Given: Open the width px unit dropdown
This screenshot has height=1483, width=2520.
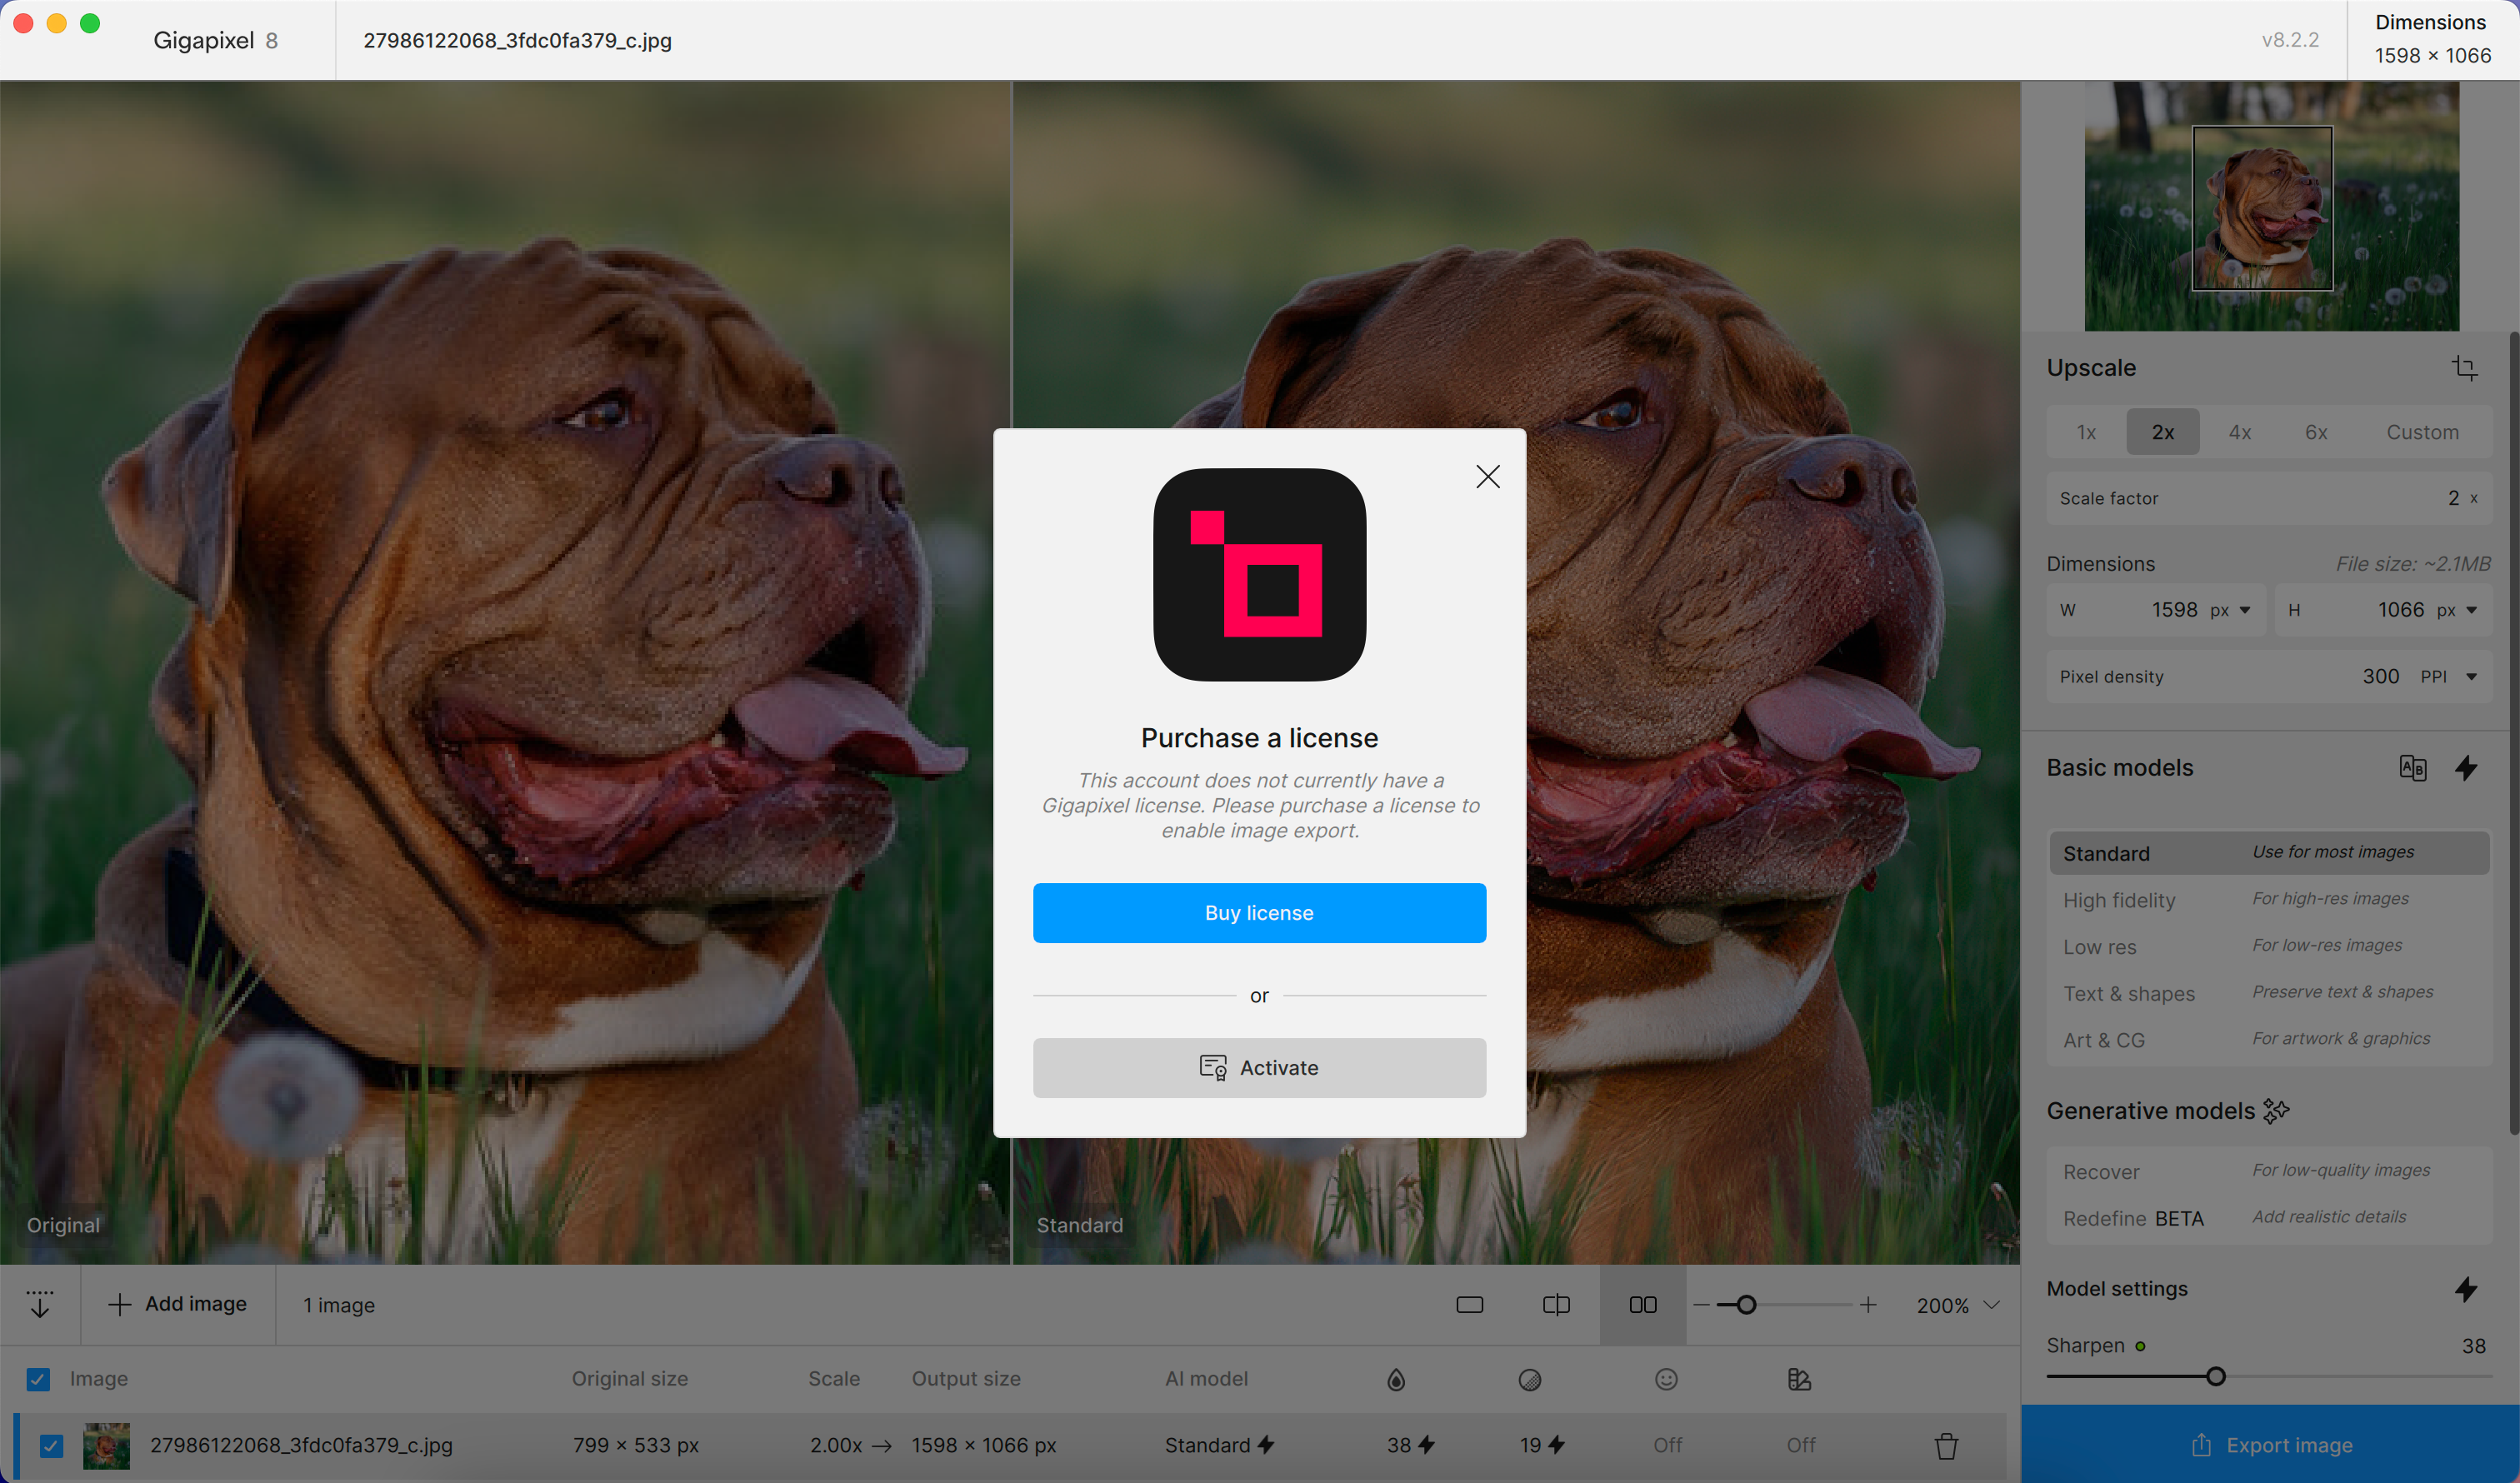Looking at the screenshot, I should [2244, 610].
